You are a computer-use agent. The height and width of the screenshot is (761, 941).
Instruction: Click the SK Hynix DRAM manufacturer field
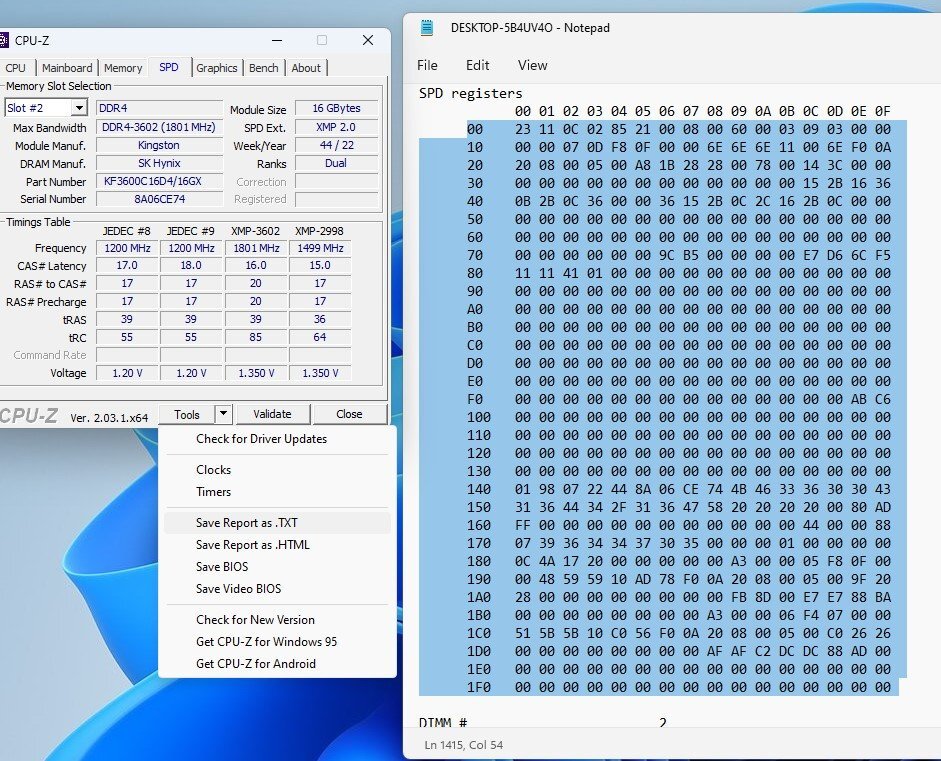[x=159, y=163]
